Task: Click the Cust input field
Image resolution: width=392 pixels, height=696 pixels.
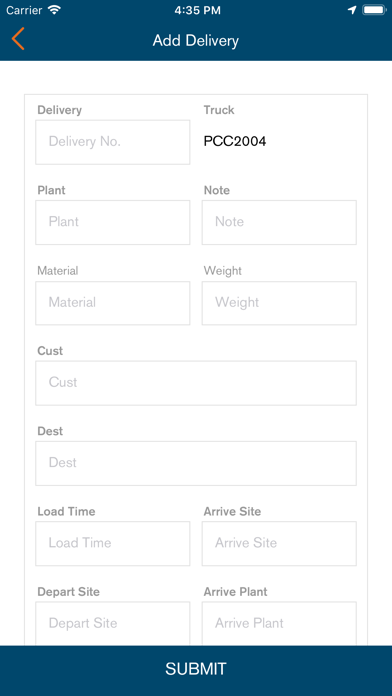Action: pyautogui.click(x=196, y=383)
